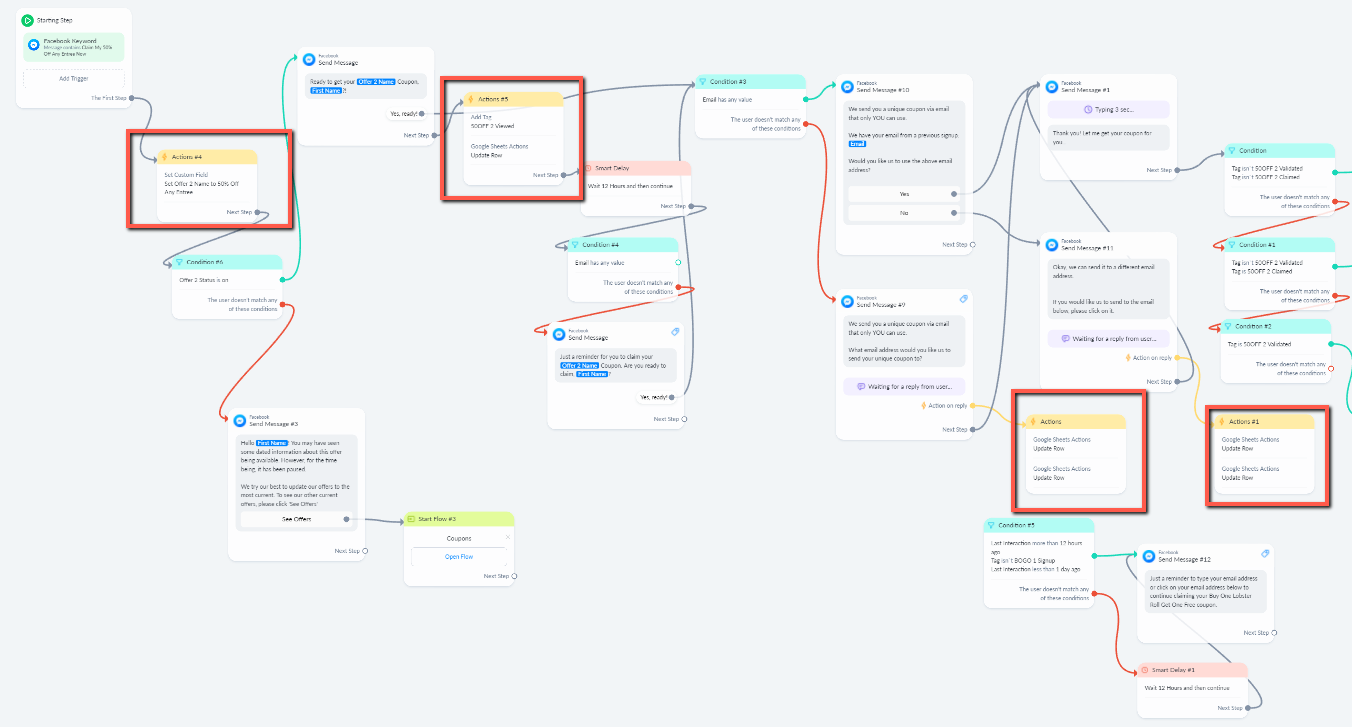
Task: Click the Next Step connector on Start Flow #3
Action: (514, 576)
